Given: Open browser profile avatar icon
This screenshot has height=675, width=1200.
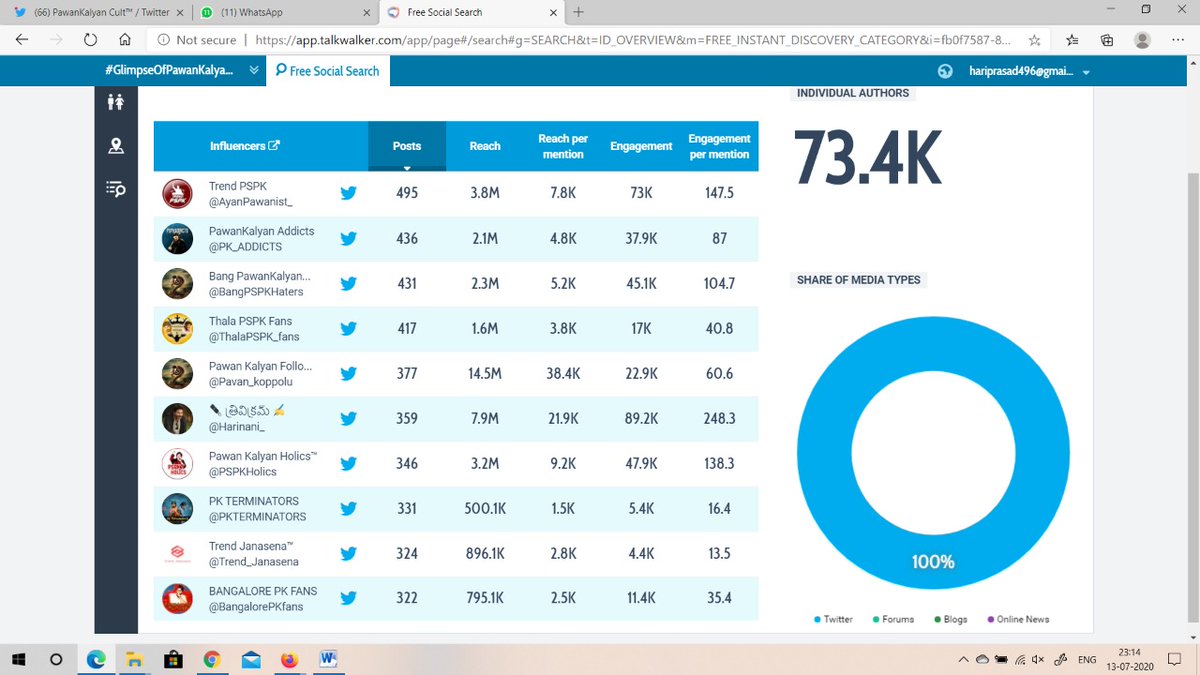Looking at the screenshot, I should point(1142,40).
